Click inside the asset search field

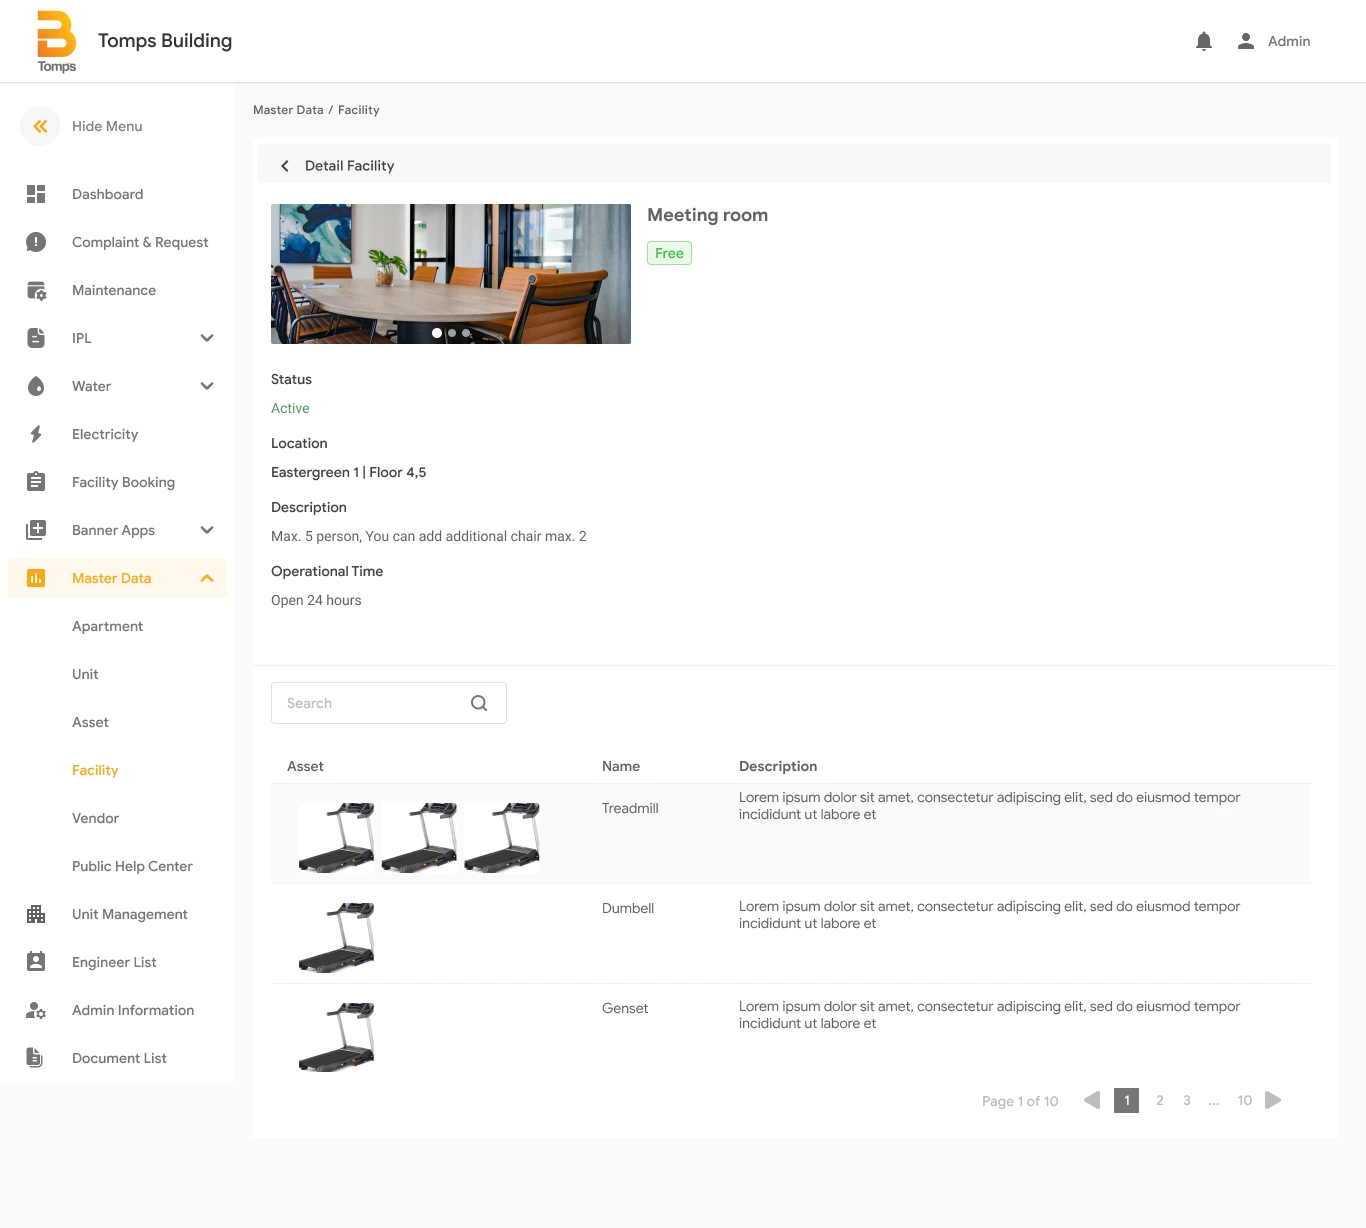pos(370,703)
